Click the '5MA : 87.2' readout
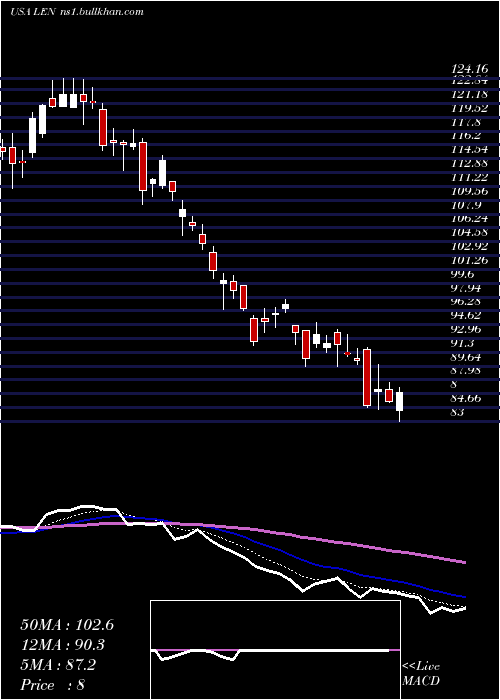 58,665
